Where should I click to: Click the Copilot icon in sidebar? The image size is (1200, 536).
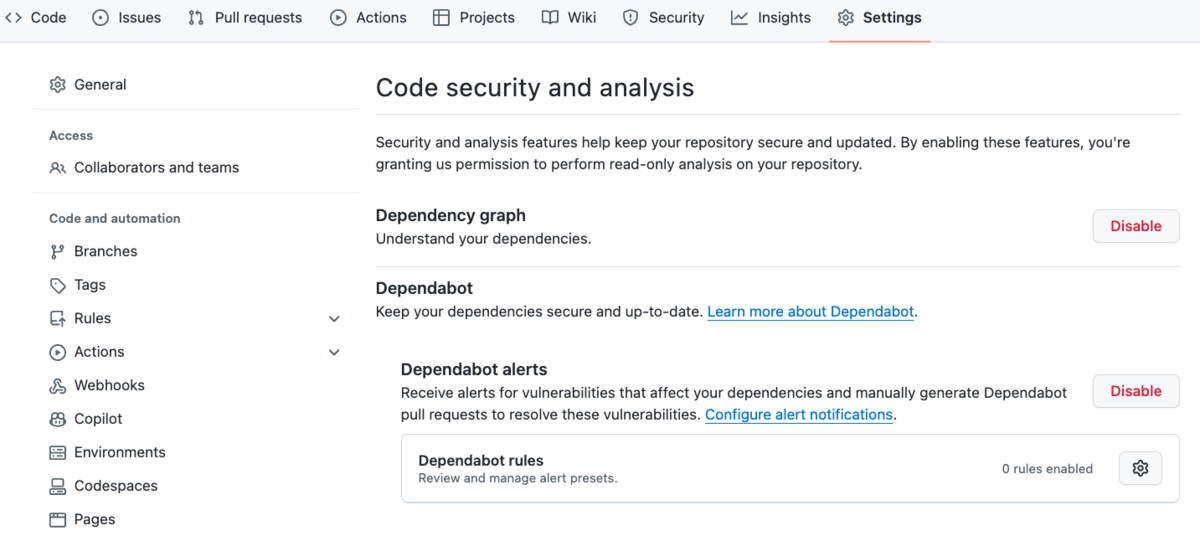click(58, 419)
